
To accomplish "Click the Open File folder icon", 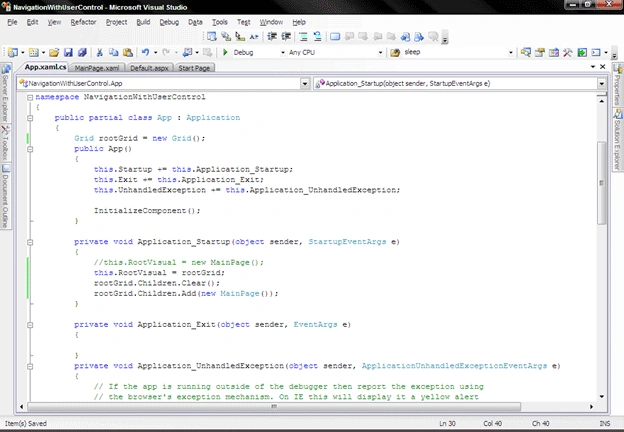I will pos(55,53).
